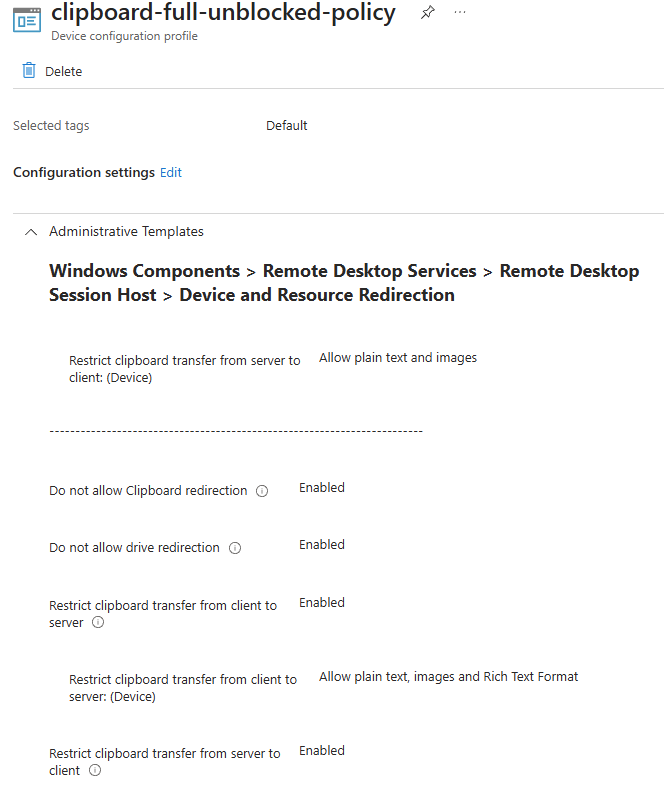Screen dimensions: 664x792
Task: Click the 'Allow plain text and images' value
Action: [398, 357]
